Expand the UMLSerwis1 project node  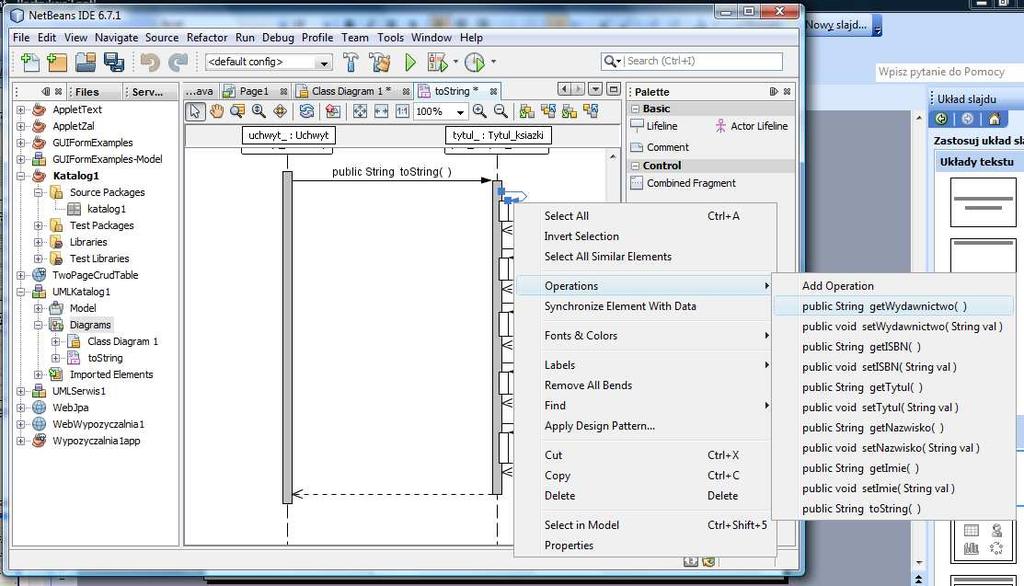(21, 391)
